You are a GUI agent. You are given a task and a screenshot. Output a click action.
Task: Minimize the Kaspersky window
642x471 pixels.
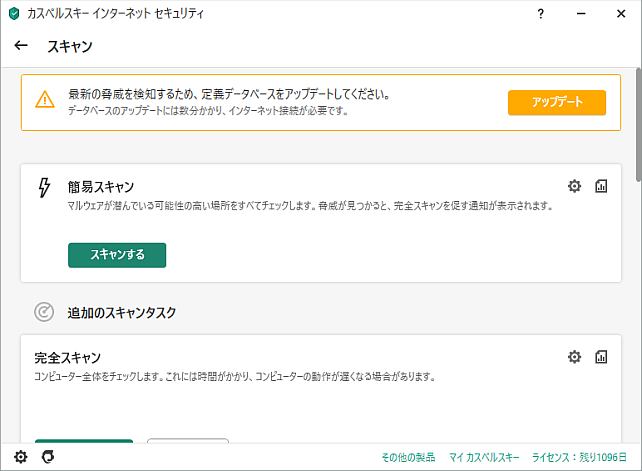(x=581, y=14)
